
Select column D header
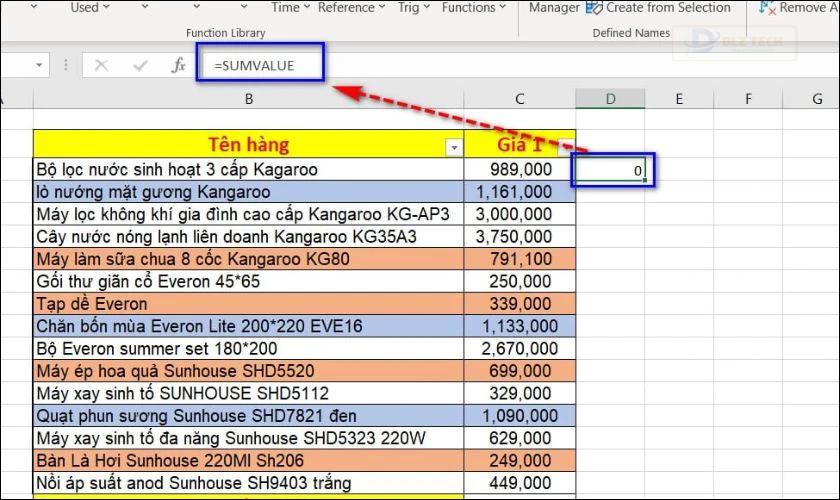click(x=610, y=99)
